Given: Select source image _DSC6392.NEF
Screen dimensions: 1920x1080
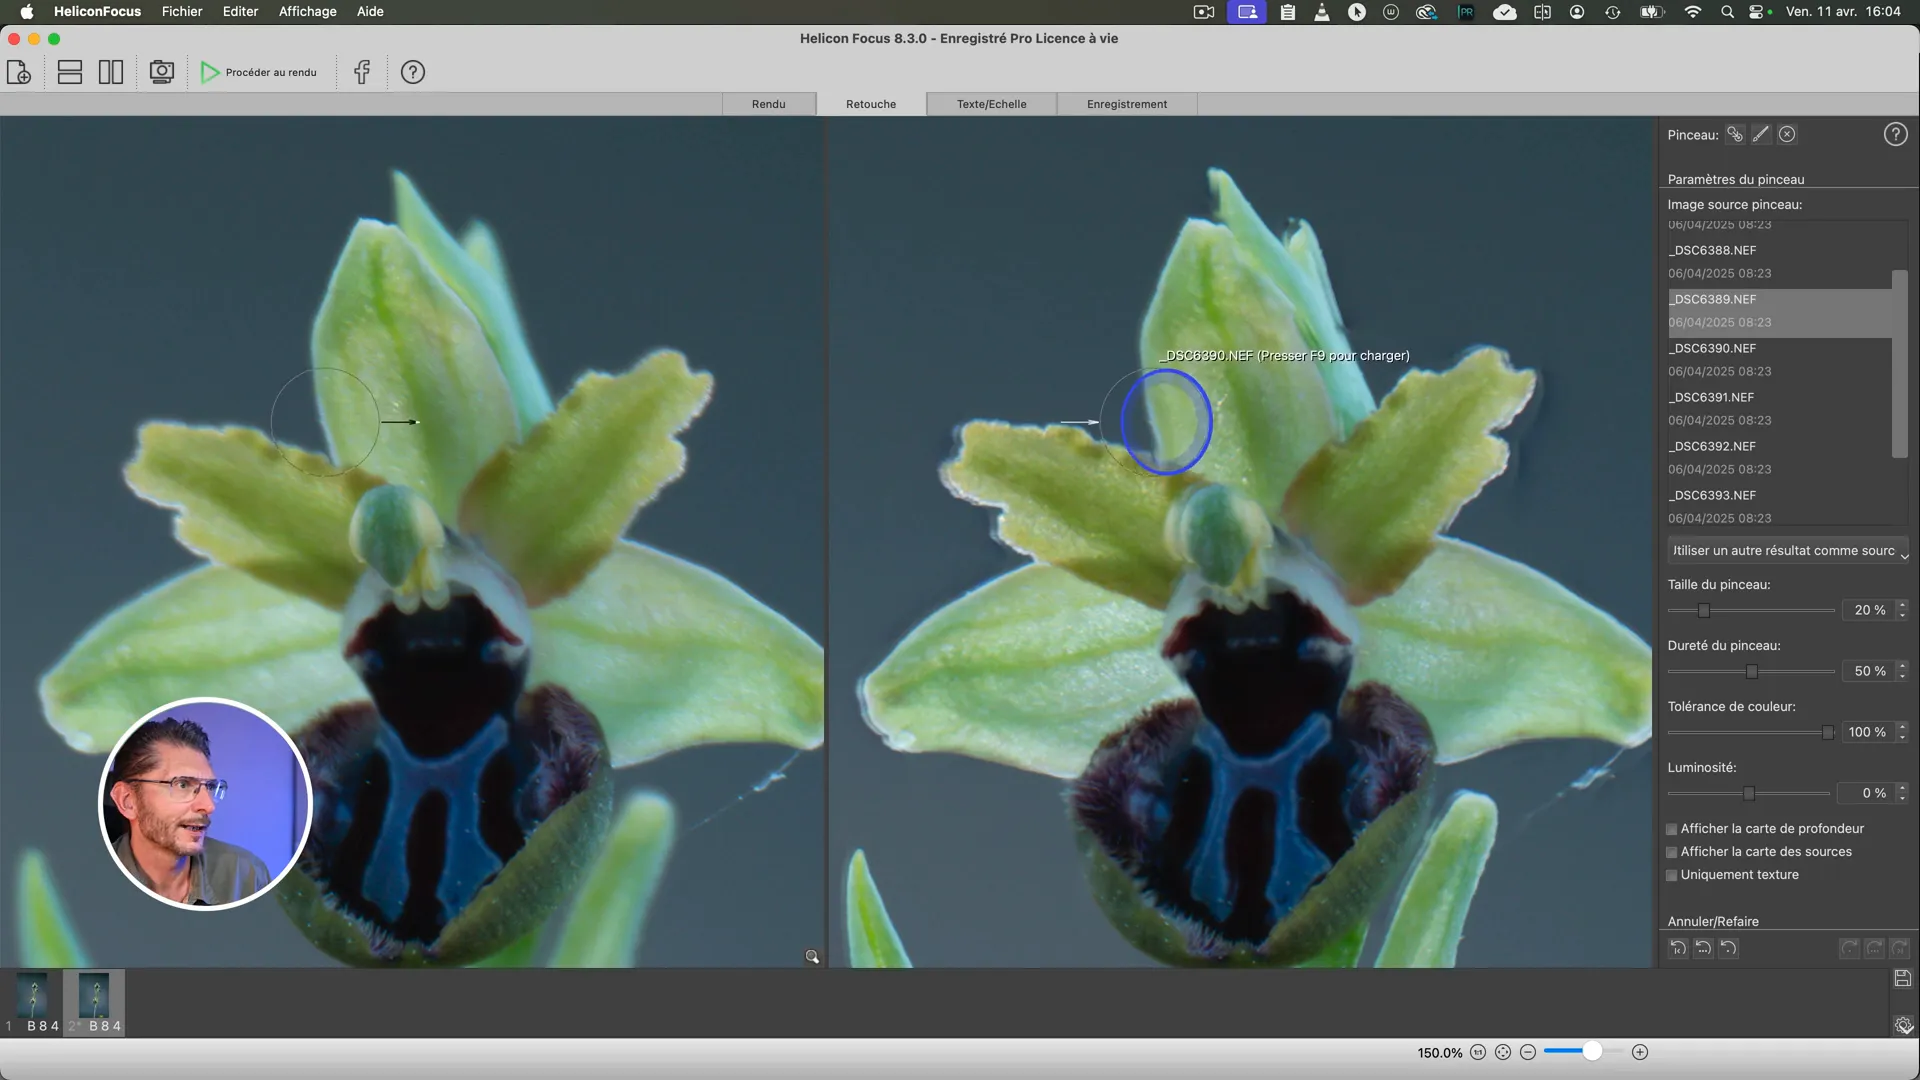Looking at the screenshot, I should 1779,458.
